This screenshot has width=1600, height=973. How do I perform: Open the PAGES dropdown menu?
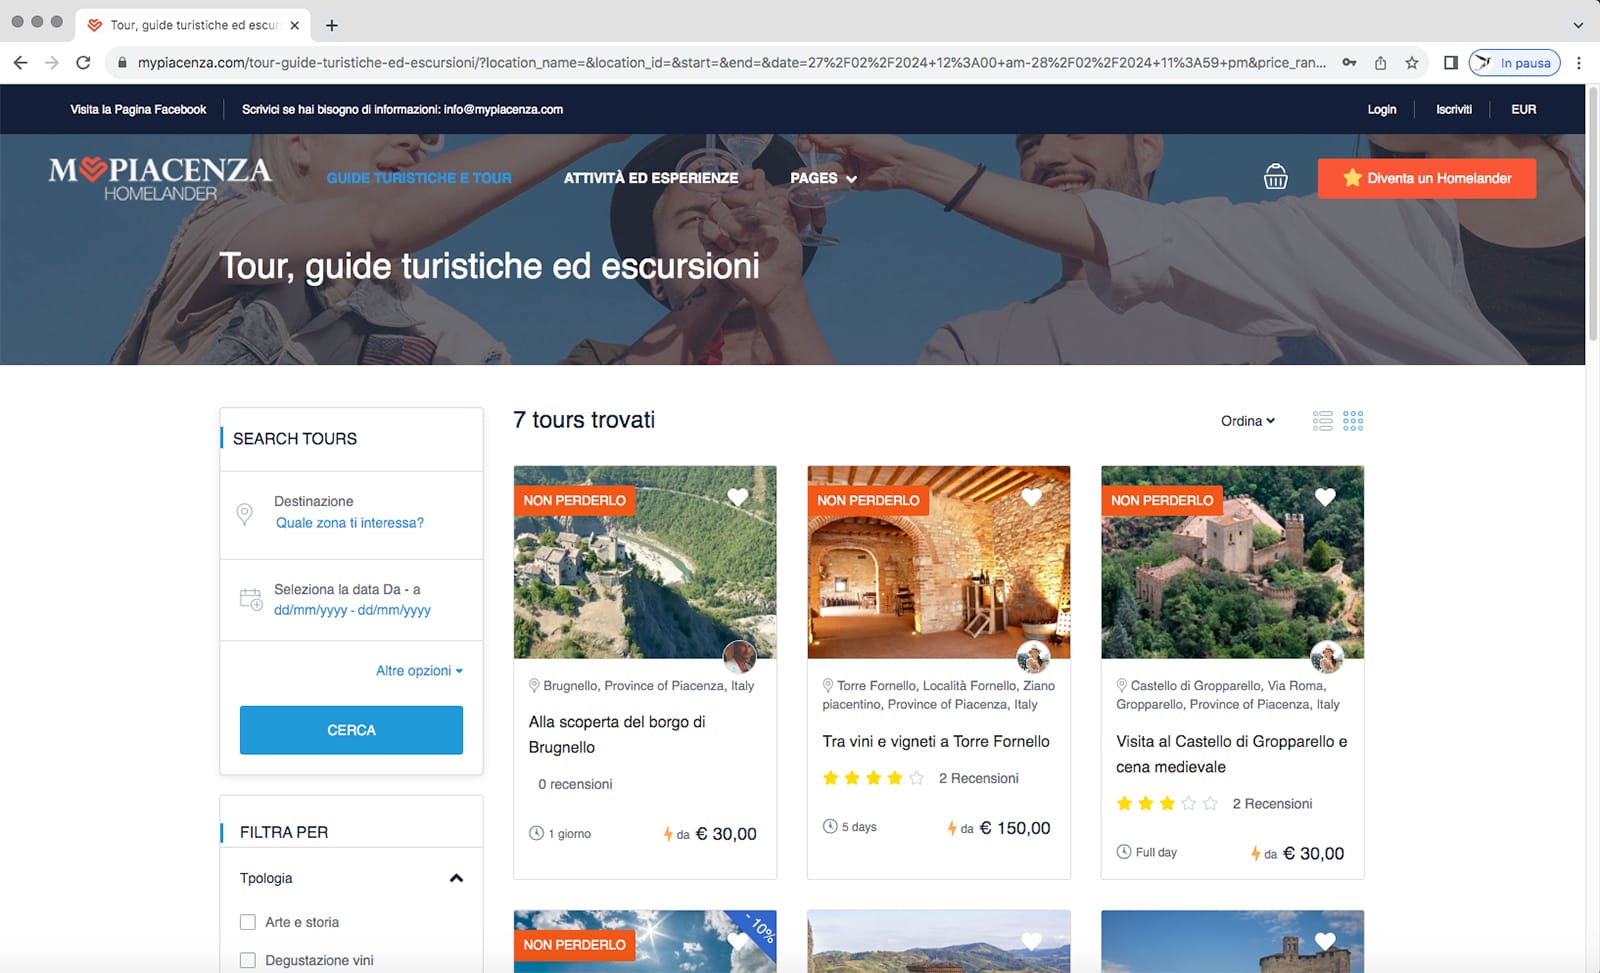pyautogui.click(x=823, y=178)
